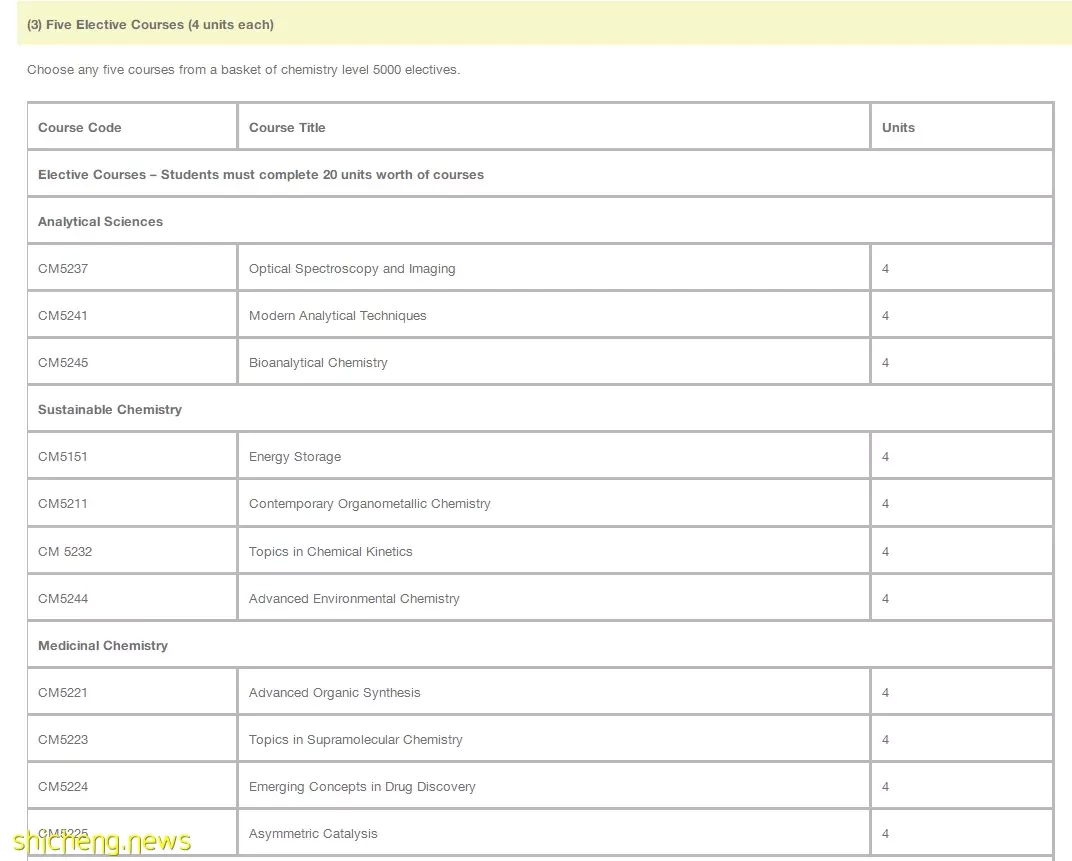1072x861 pixels.
Task: Click the "Analytical Sciences" section row
Action: tap(540, 222)
